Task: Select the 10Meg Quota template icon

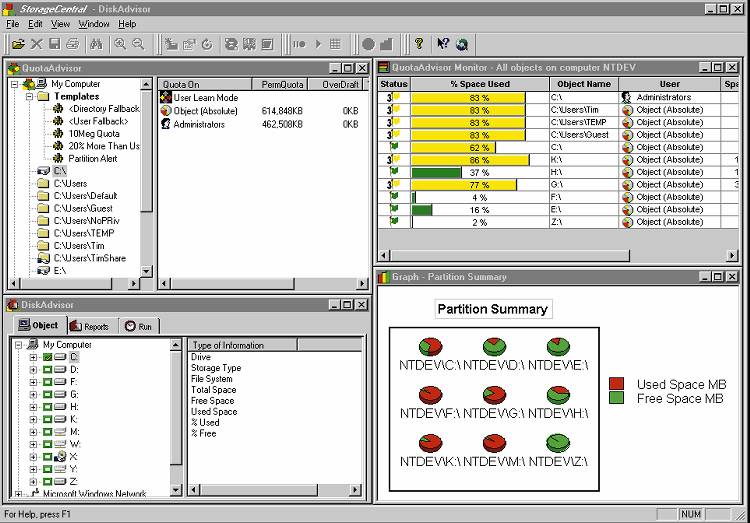Action: coord(58,133)
